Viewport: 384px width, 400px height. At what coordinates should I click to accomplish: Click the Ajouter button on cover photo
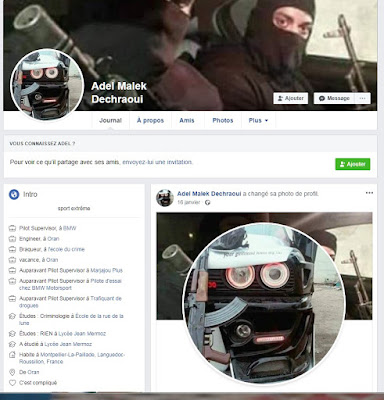[291, 98]
